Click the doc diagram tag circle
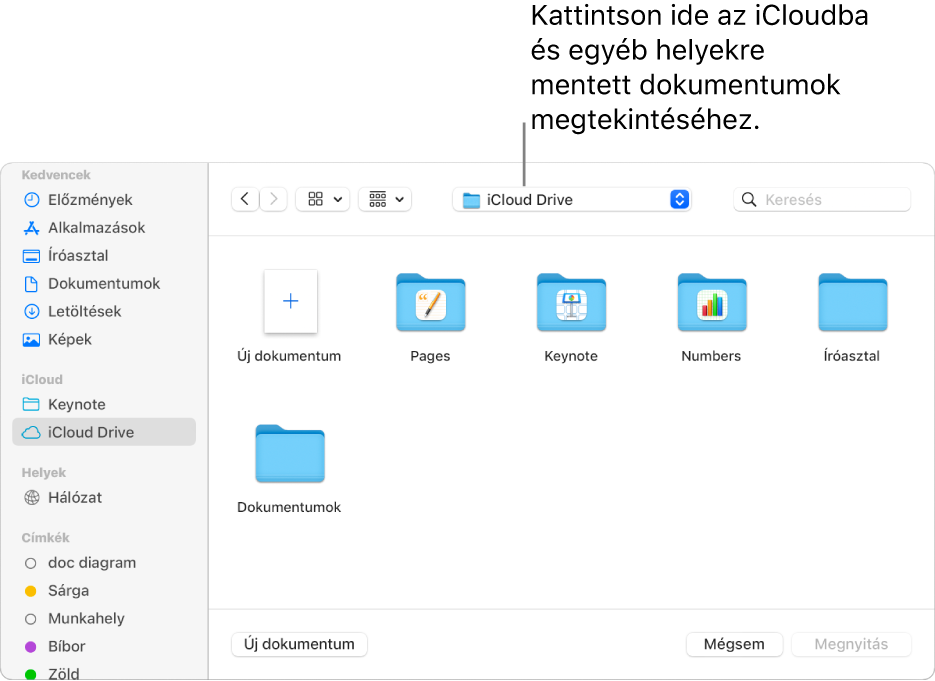This screenshot has height=681, width=935. [x=30, y=564]
